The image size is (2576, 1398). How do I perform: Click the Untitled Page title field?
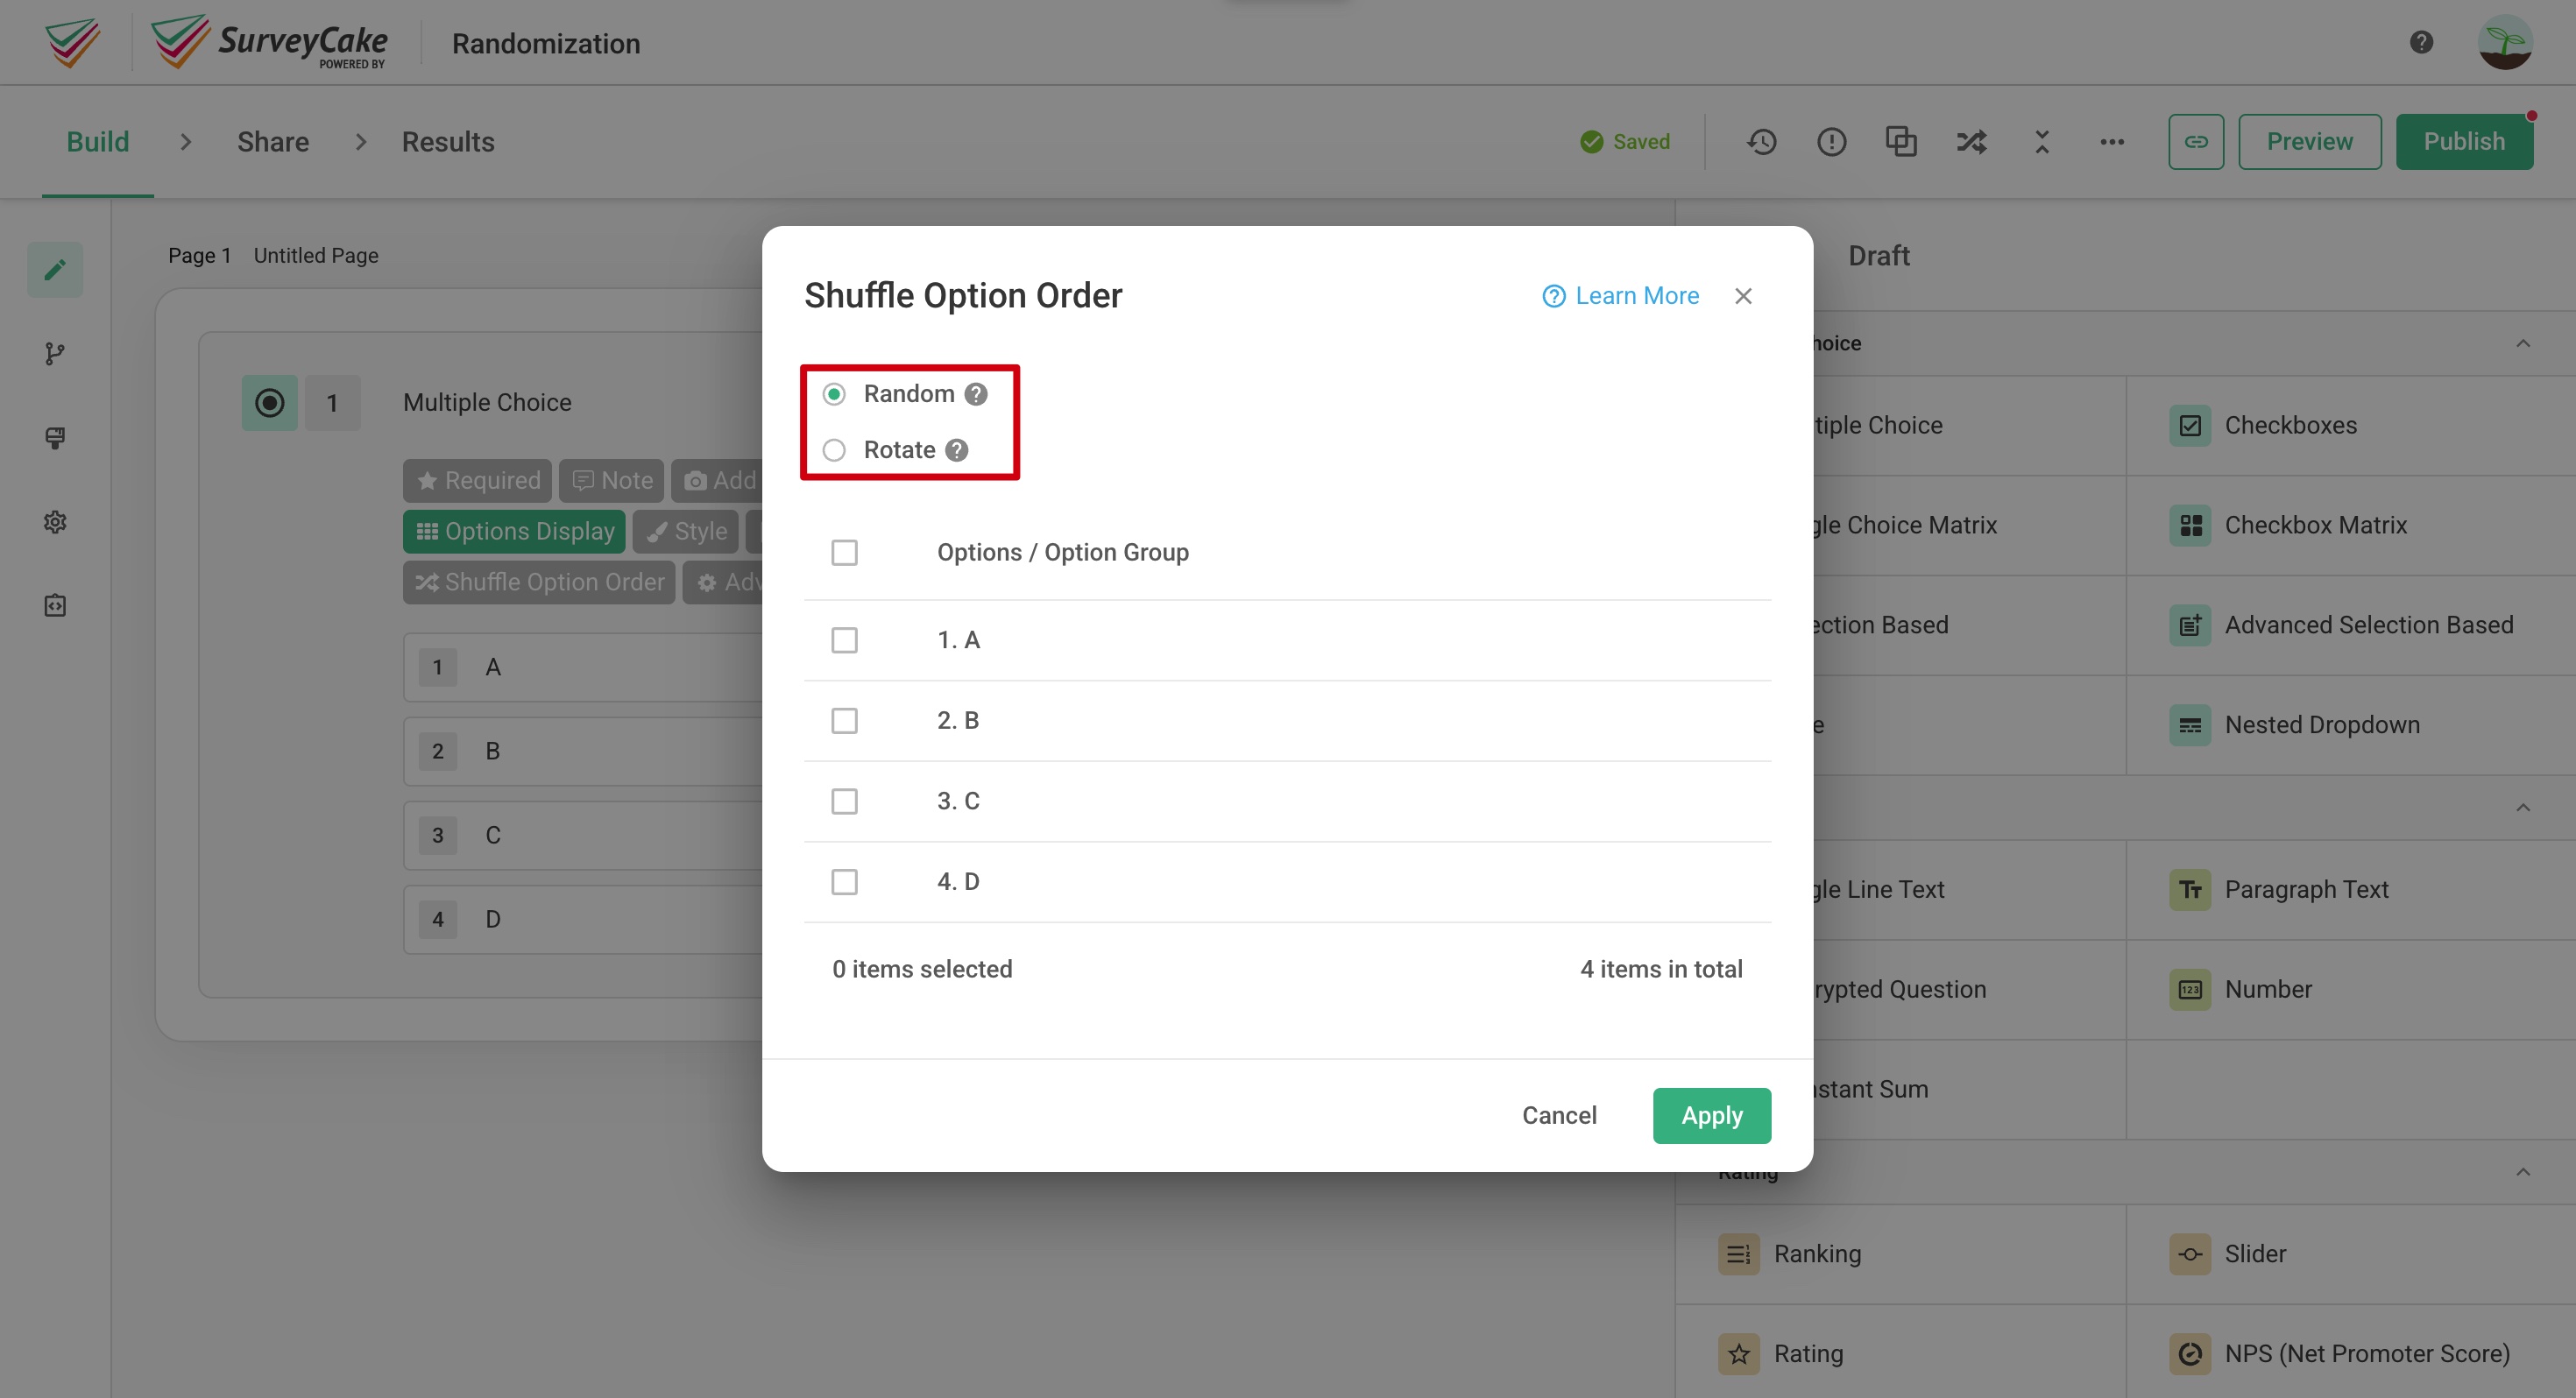pos(316,256)
